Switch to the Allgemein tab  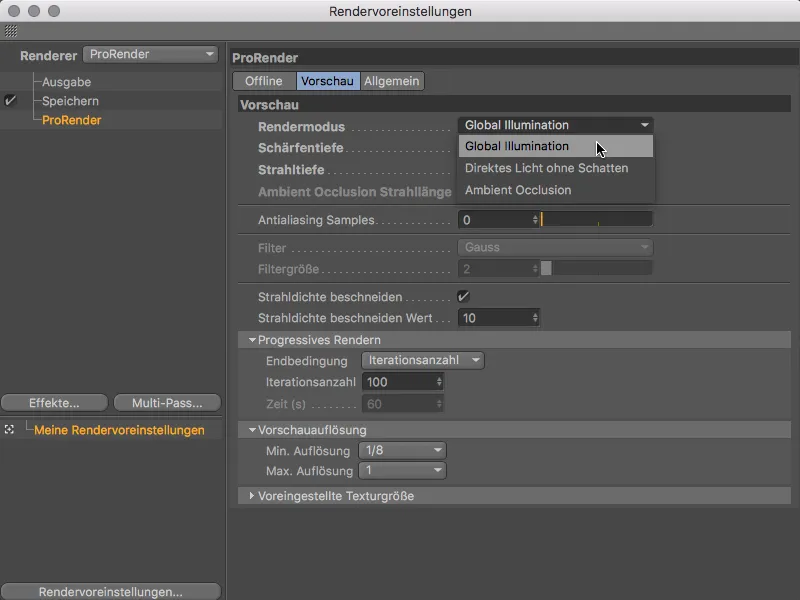pyautogui.click(x=392, y=81)
